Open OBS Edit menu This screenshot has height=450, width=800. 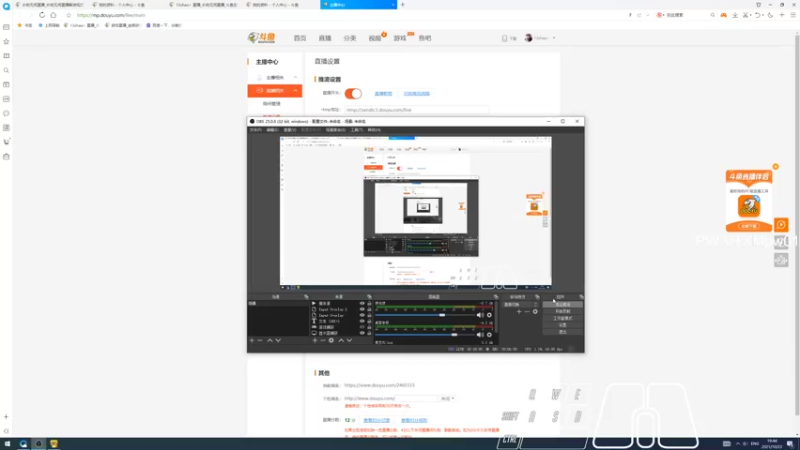point(272,130)
